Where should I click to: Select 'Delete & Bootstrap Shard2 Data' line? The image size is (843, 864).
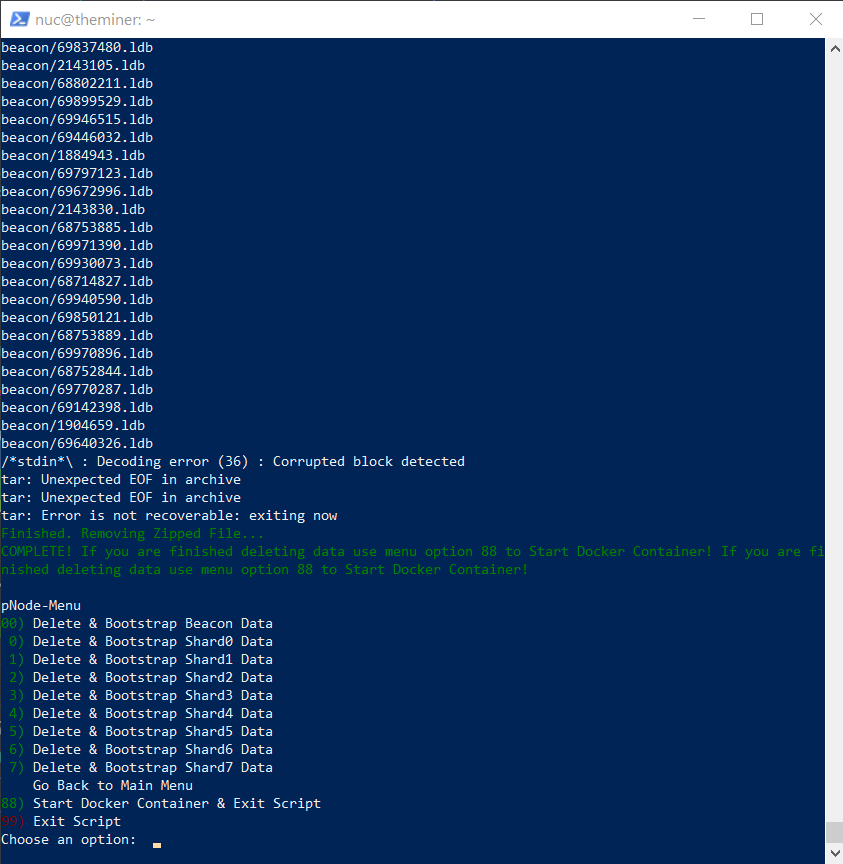[141, 678]
